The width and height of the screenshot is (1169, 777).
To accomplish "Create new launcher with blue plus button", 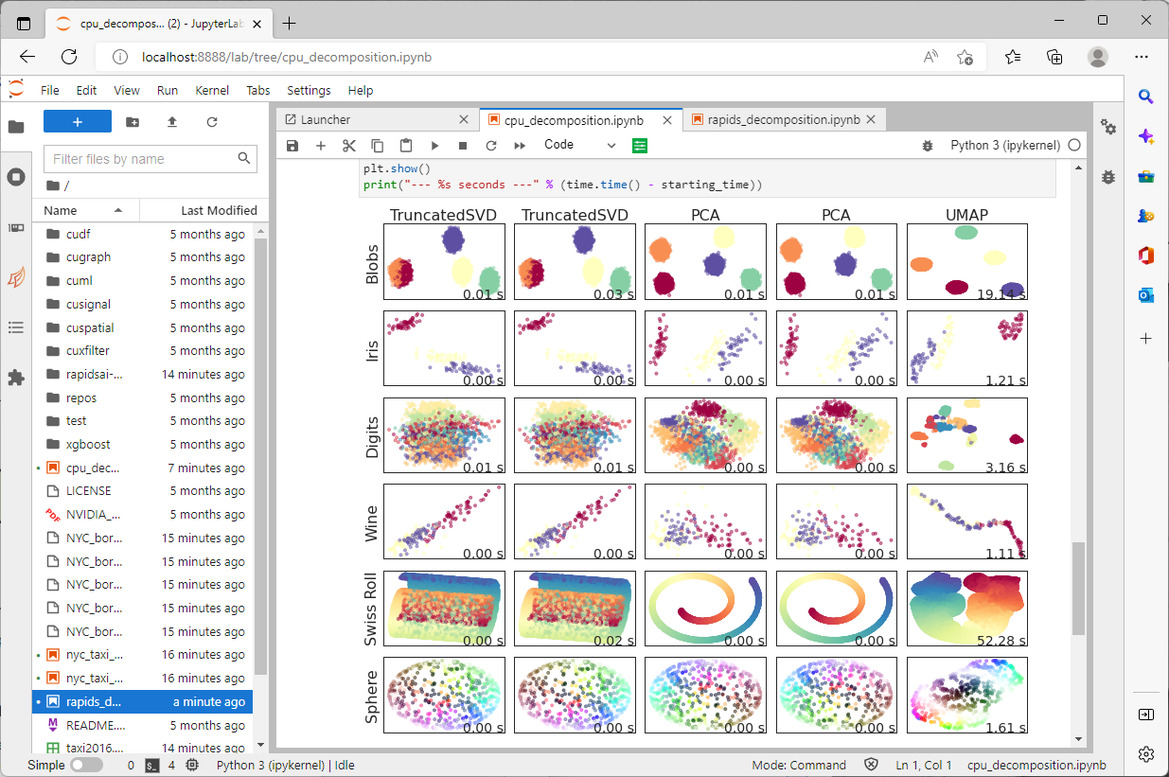I will (x=78, y=122).
